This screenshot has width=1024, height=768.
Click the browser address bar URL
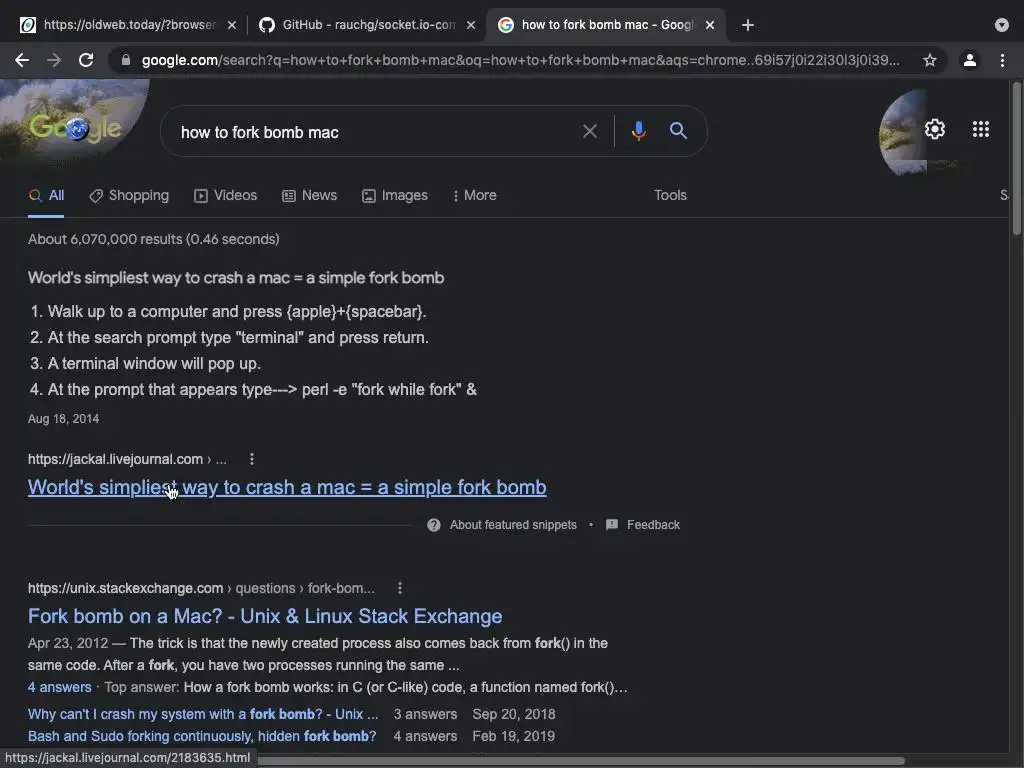pyautogui.click(x=520, y=60)
